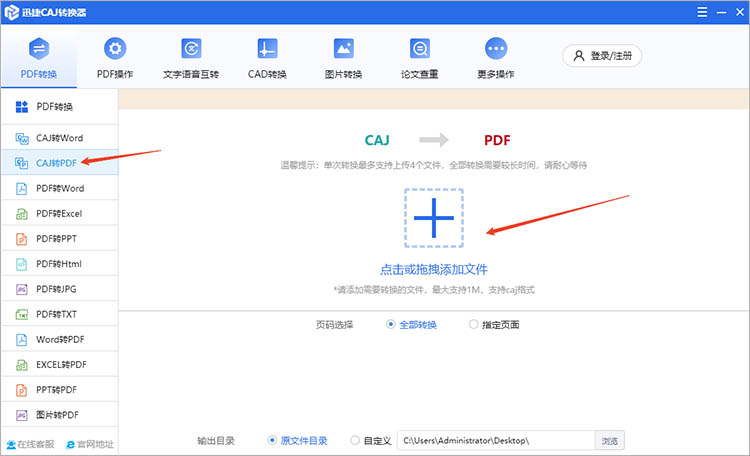Click the output path input field
750x456 pixels.
(496, 440)
